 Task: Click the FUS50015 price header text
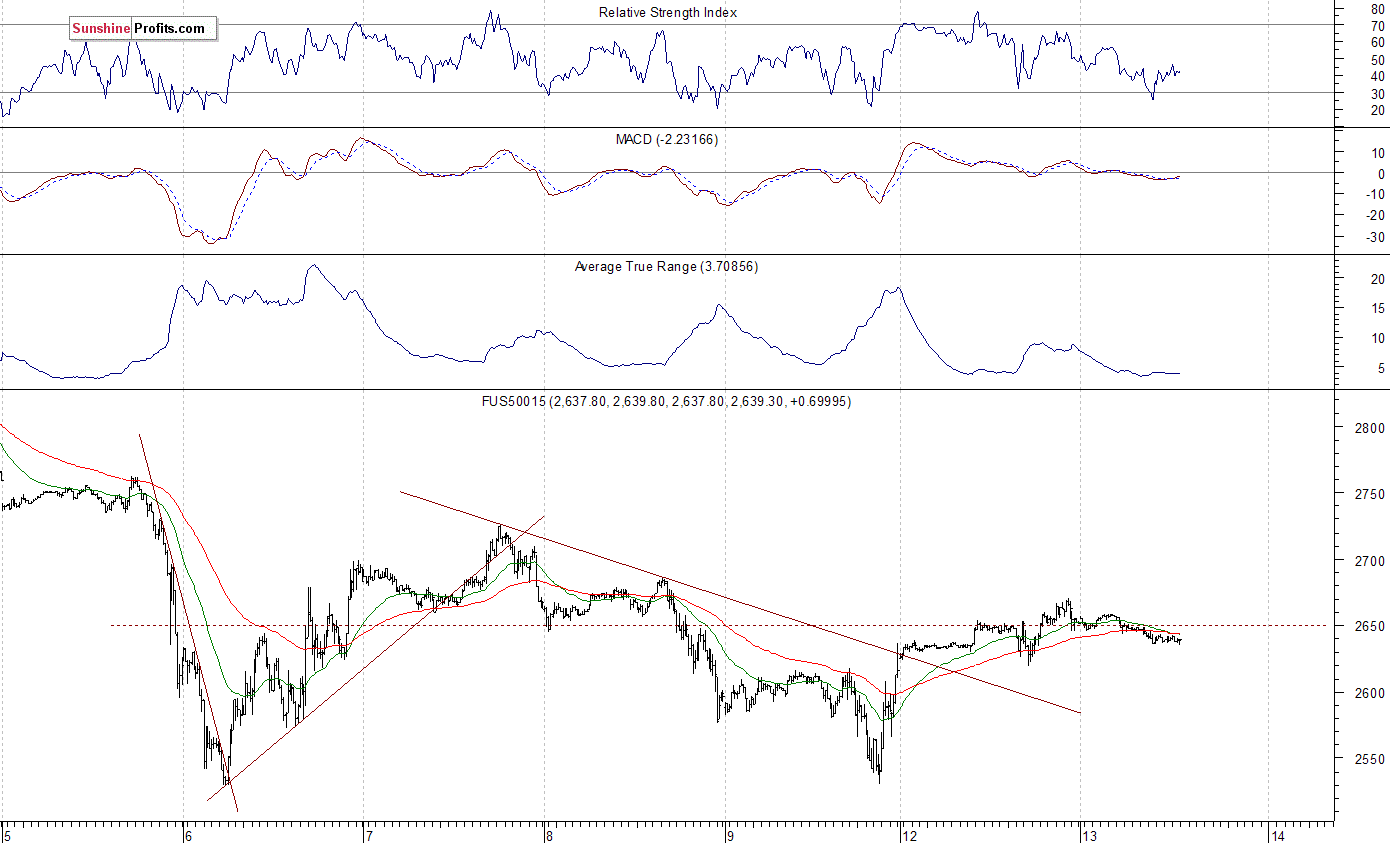666,401
